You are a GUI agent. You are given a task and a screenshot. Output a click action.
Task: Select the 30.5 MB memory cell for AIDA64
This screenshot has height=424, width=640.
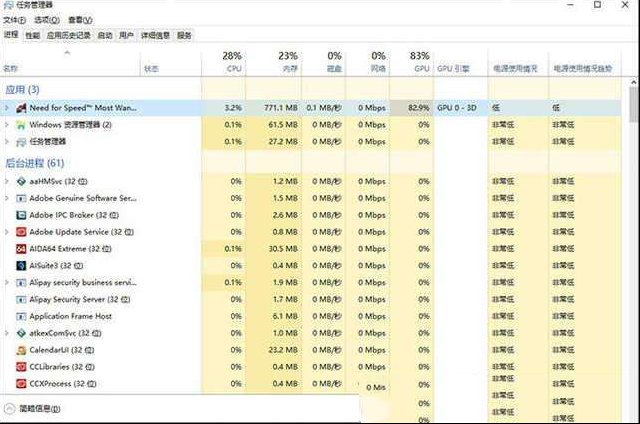[274, 249]
